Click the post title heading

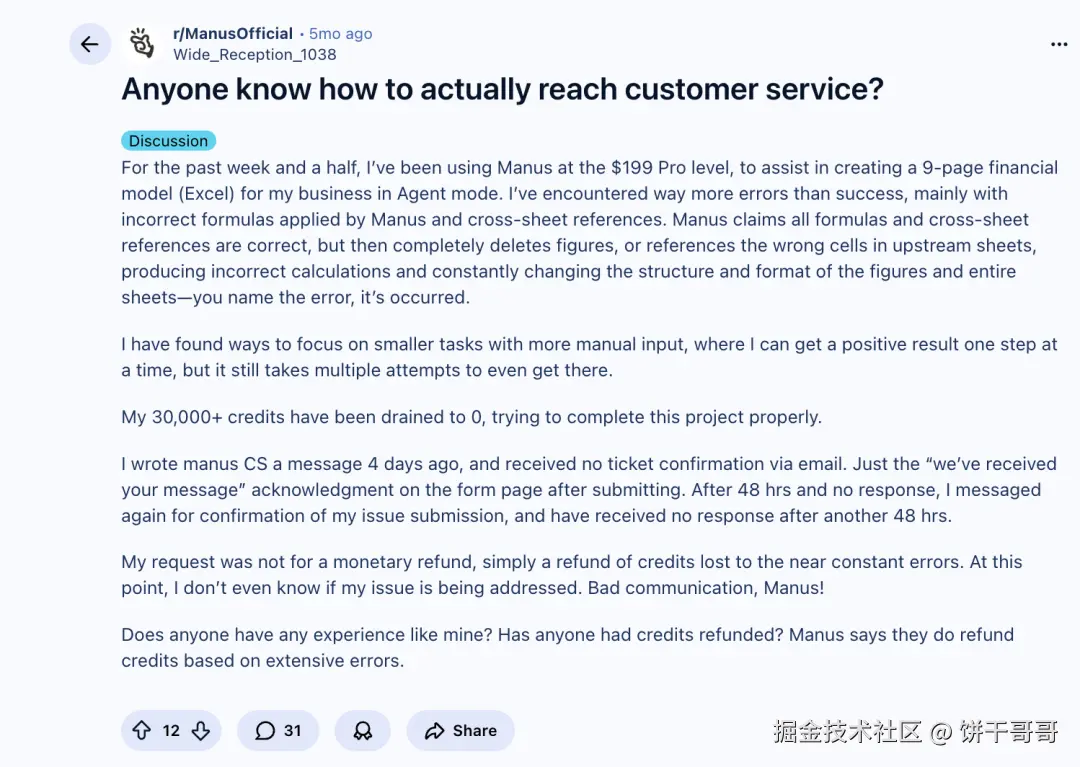point(502,90)
